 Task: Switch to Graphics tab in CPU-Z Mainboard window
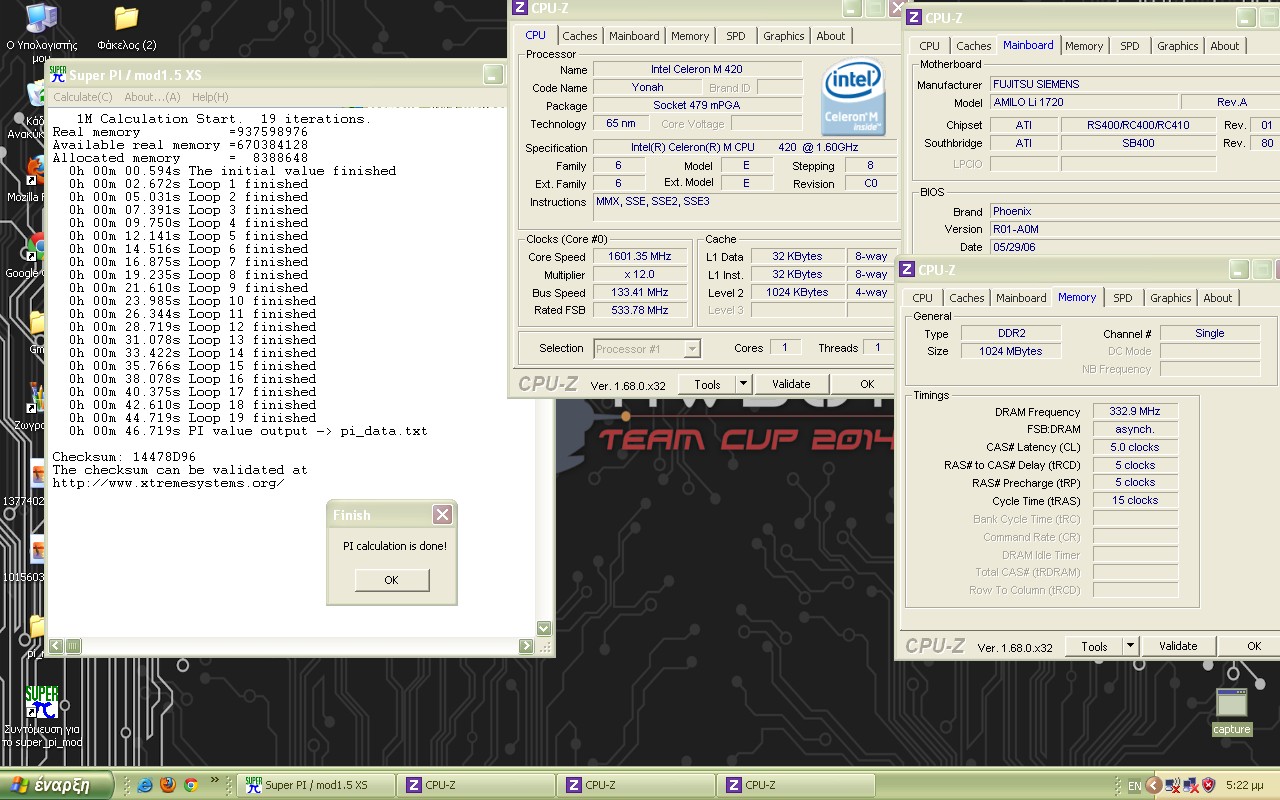click(1178, 46)
